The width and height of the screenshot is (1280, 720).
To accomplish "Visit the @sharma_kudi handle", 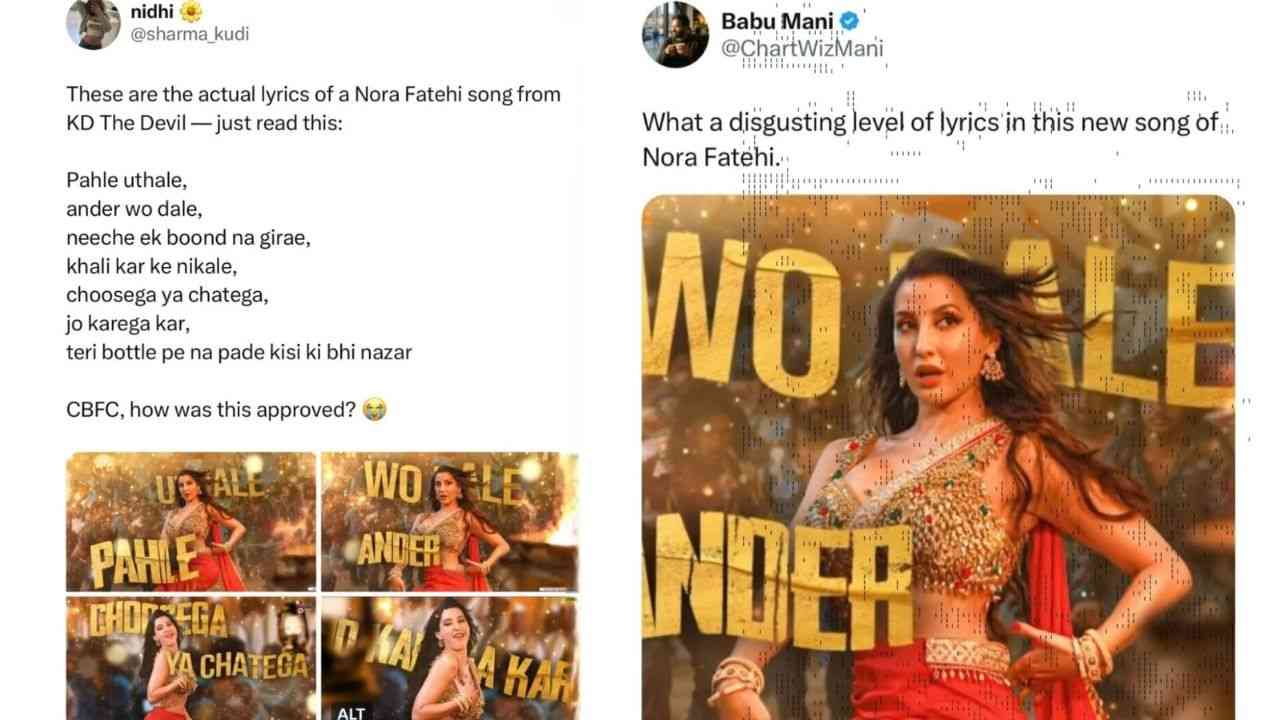I will [x=190, y=34].
